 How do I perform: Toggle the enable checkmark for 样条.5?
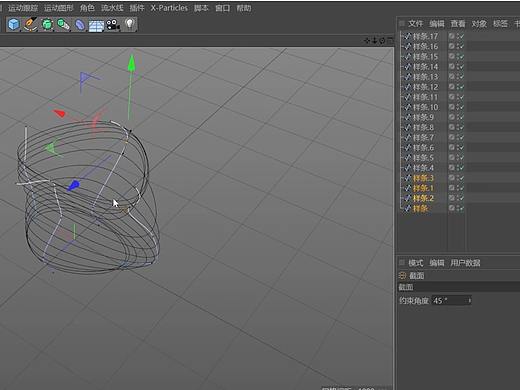click(x=462, y=158)
